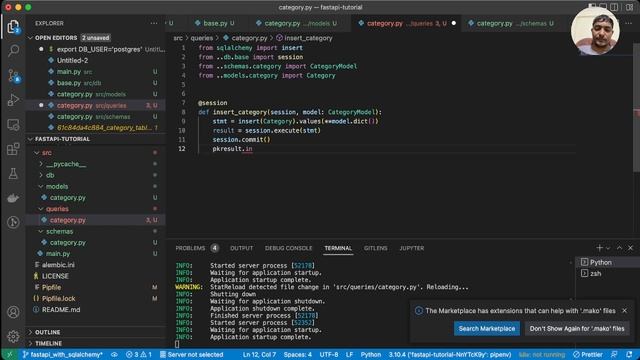
Task: Open the Debug Console panel tab
Action: pos(288,248)
